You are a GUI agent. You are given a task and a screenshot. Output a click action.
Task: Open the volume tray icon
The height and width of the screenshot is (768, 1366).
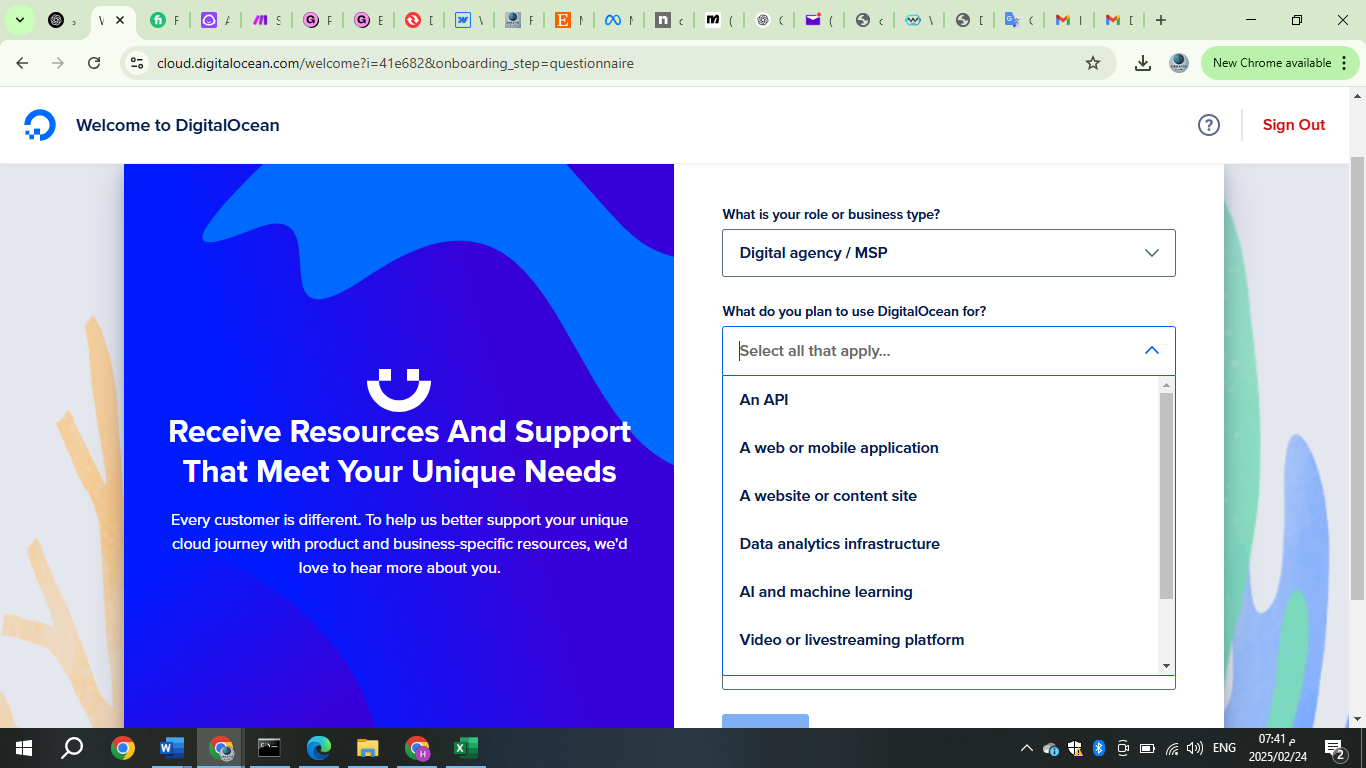pyautogui.click(x=1194, y=748)
